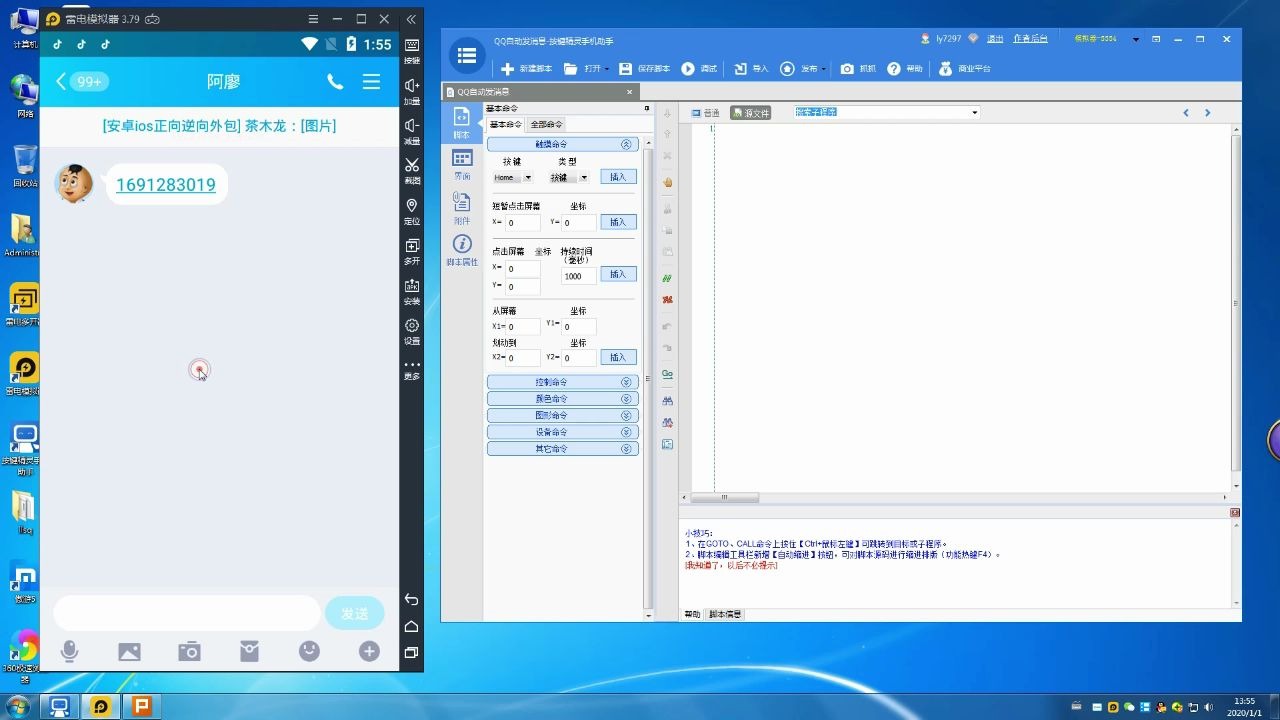This screenshot has width=1280, height=720.
Task: Click the hand icon in editor toolbar
Action: click(x=667, y=182)
